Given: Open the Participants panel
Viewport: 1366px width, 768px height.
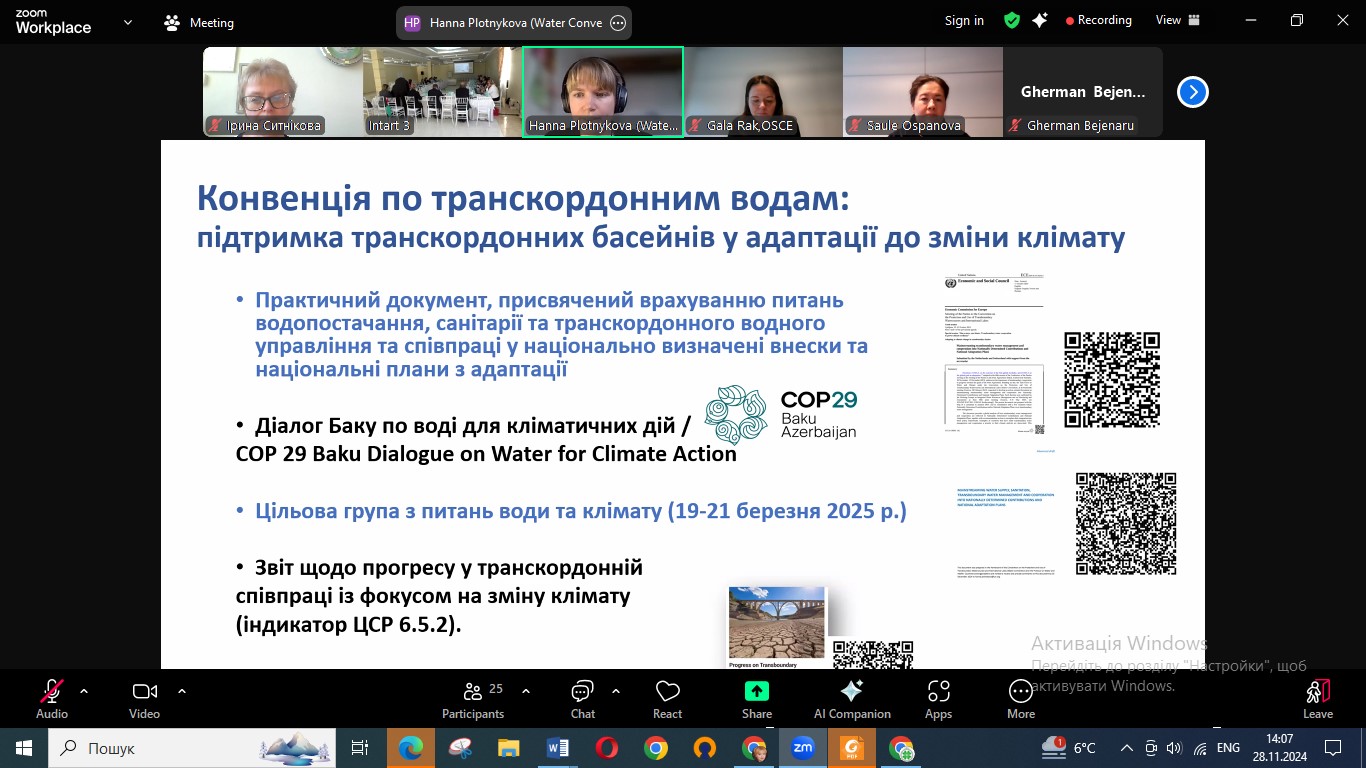Looking at the screenshot, I should 473,699.
